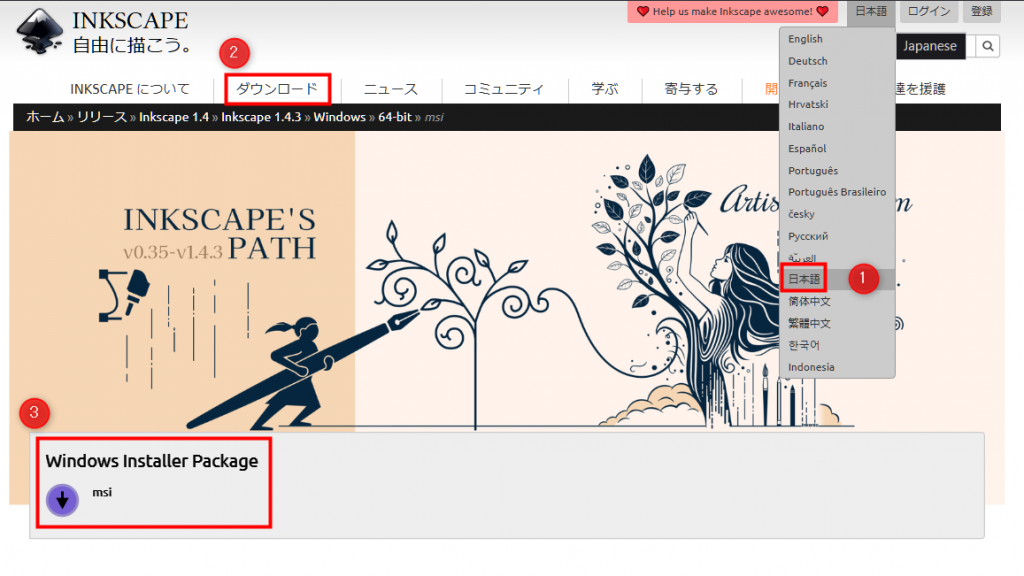1024x576 pixels.
Task: Choose 日本語 in the language list
Action: (x=804, y=279)
